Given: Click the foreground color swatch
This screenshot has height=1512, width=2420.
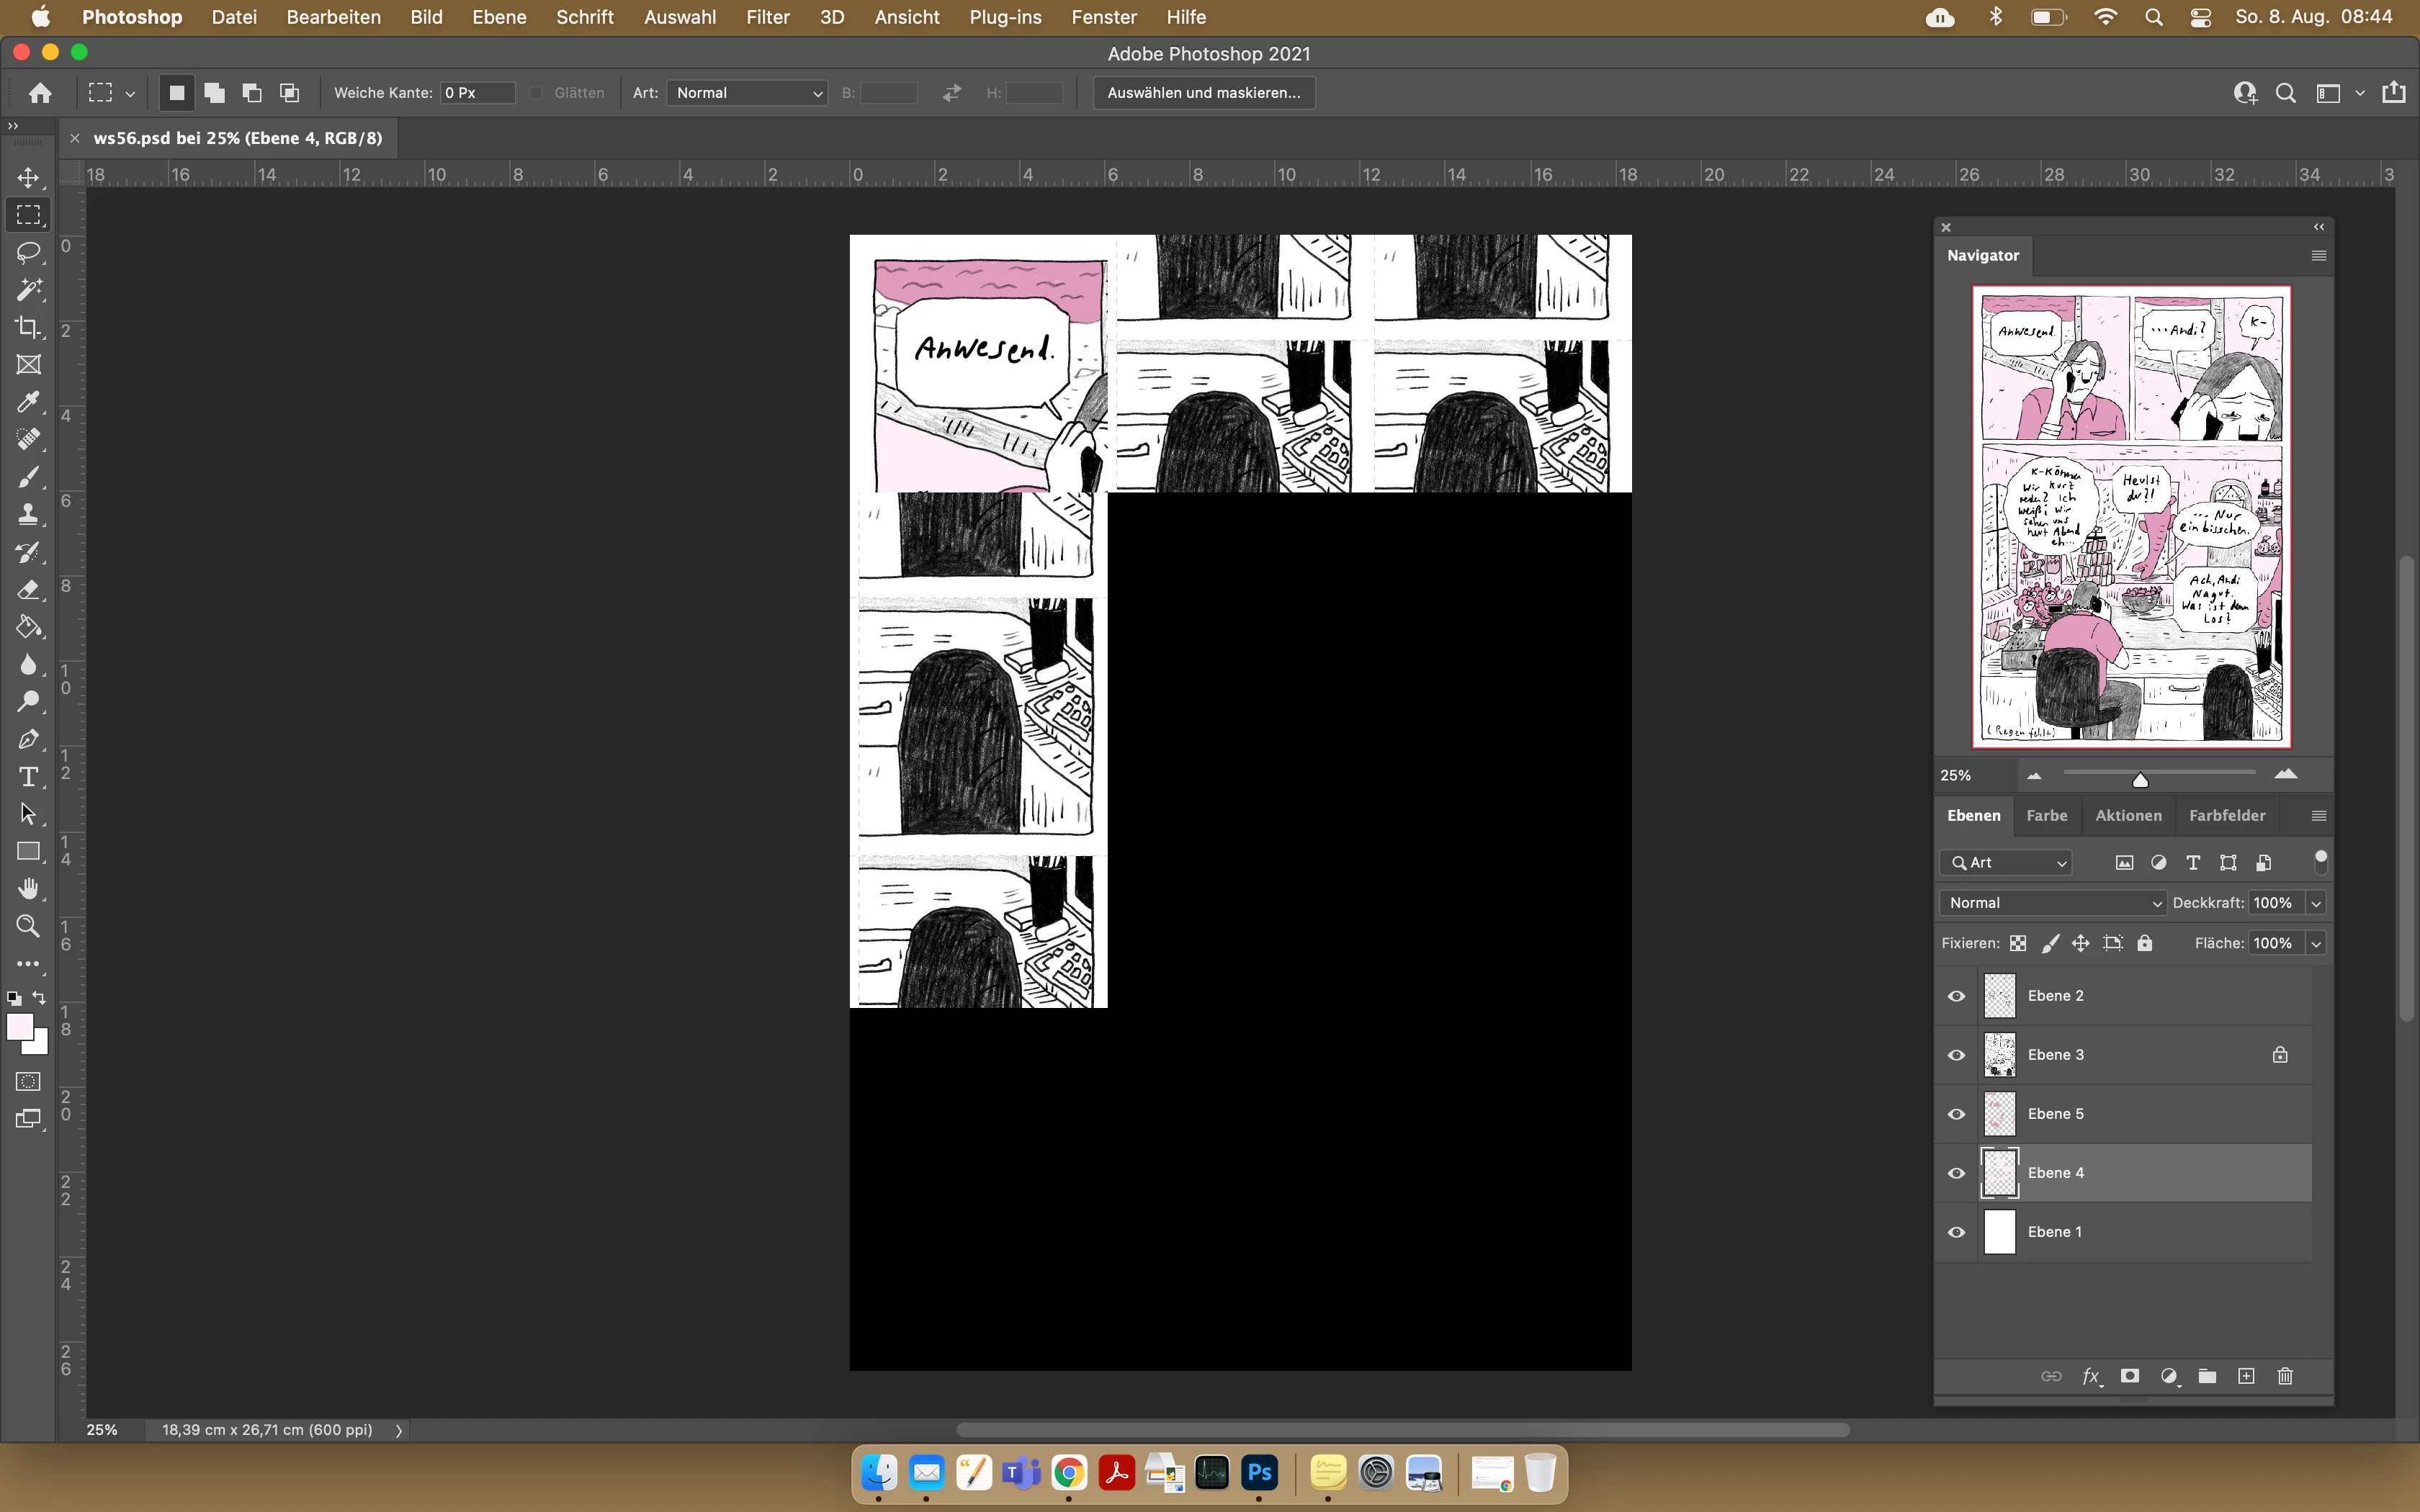Looking at the screenshot, I should coord(19,1027).
